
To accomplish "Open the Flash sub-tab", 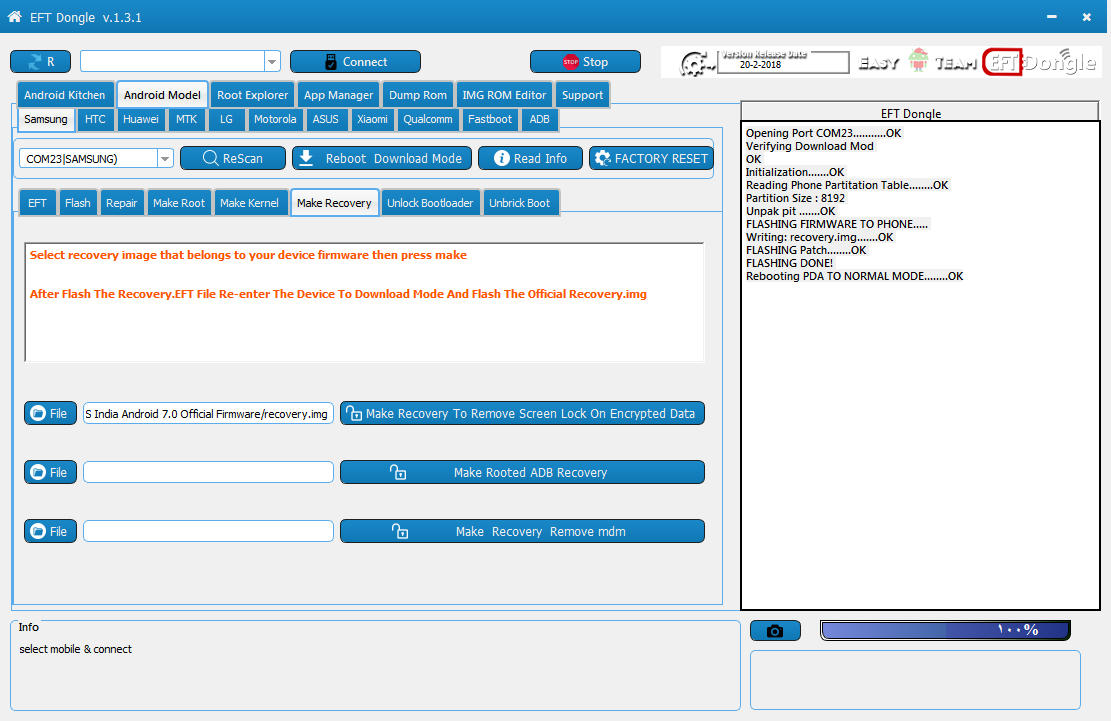I will click(x=78, y=203).
